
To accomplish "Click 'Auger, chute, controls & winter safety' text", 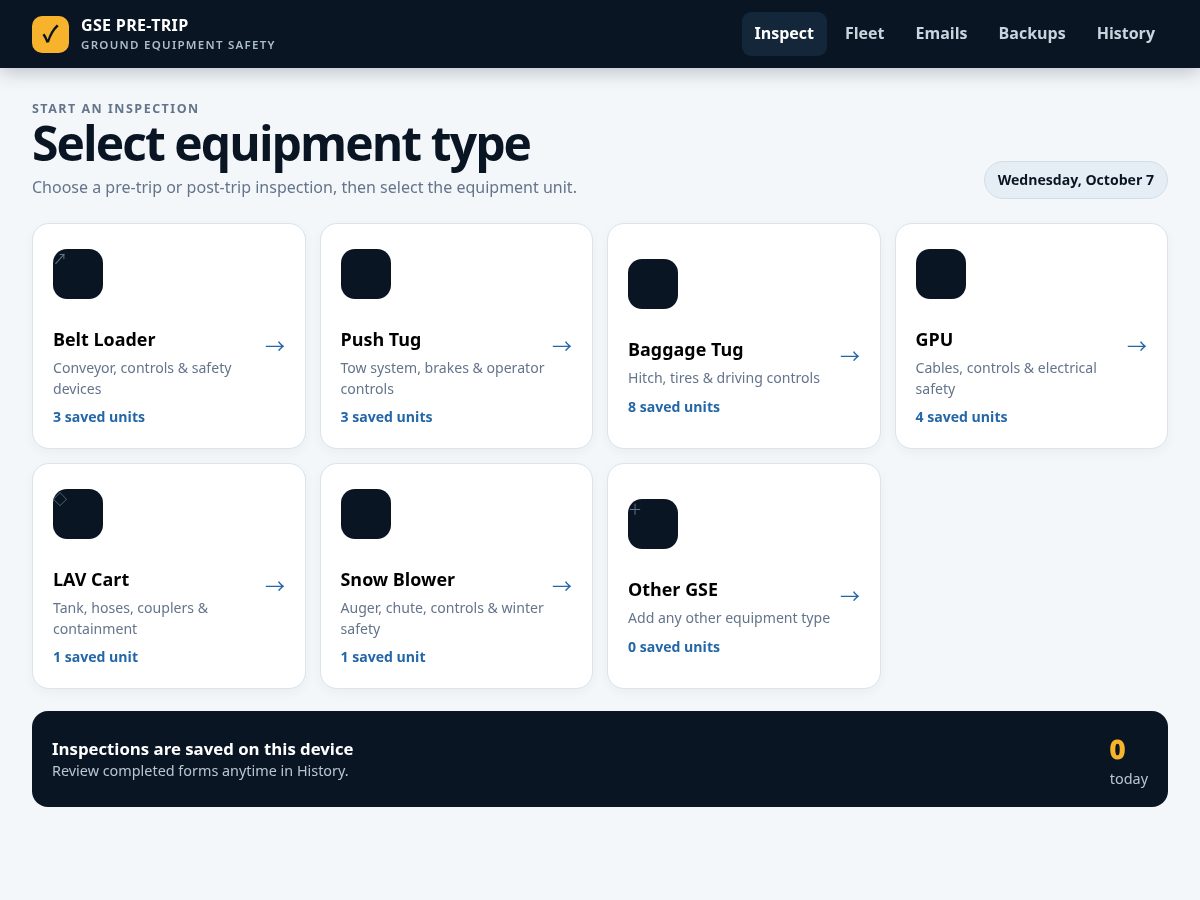I will point(442,618).
